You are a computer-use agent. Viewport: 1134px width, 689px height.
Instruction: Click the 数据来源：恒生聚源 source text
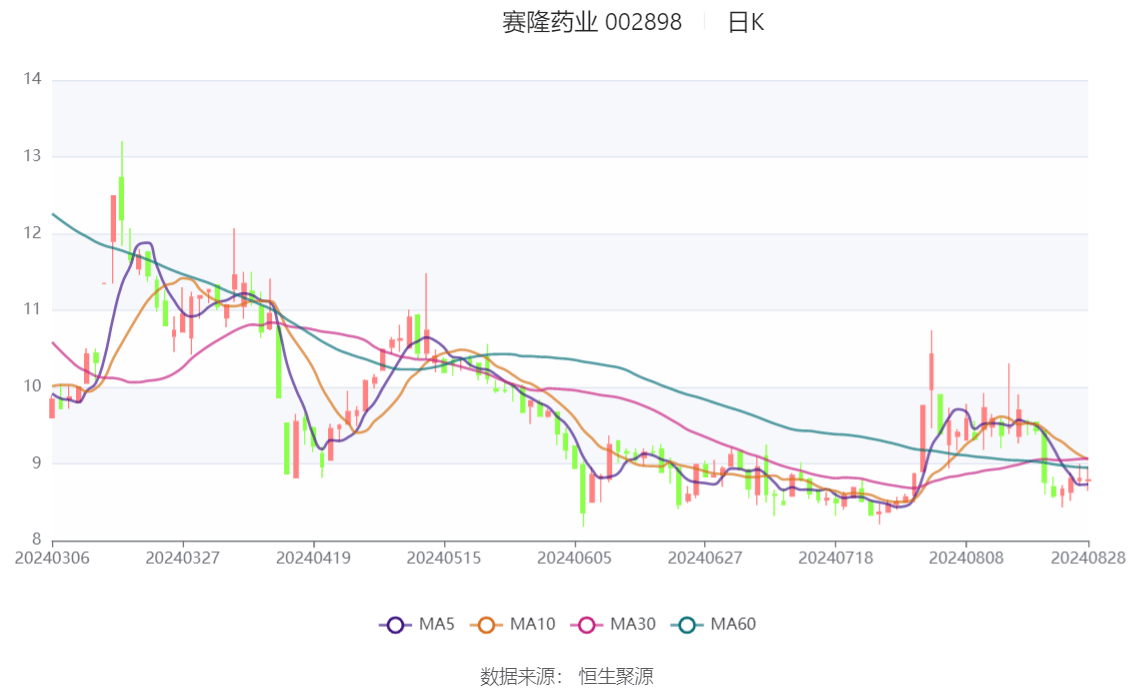(x=566, y=675)
